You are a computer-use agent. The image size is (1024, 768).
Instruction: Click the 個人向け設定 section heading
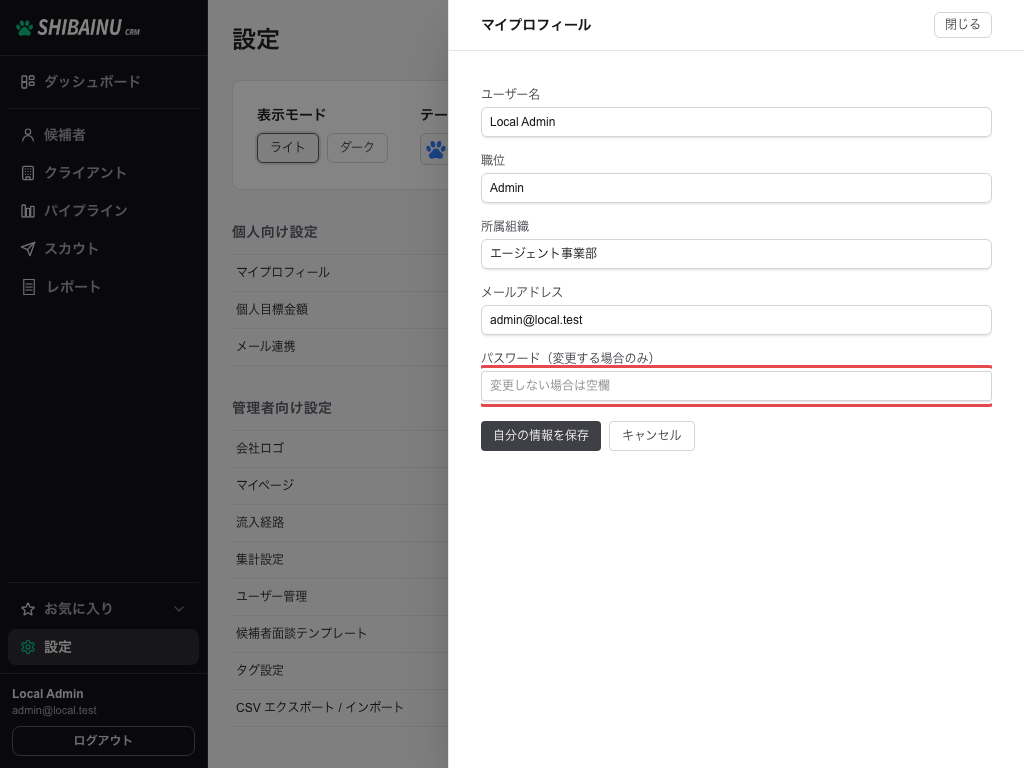(275, 232)
